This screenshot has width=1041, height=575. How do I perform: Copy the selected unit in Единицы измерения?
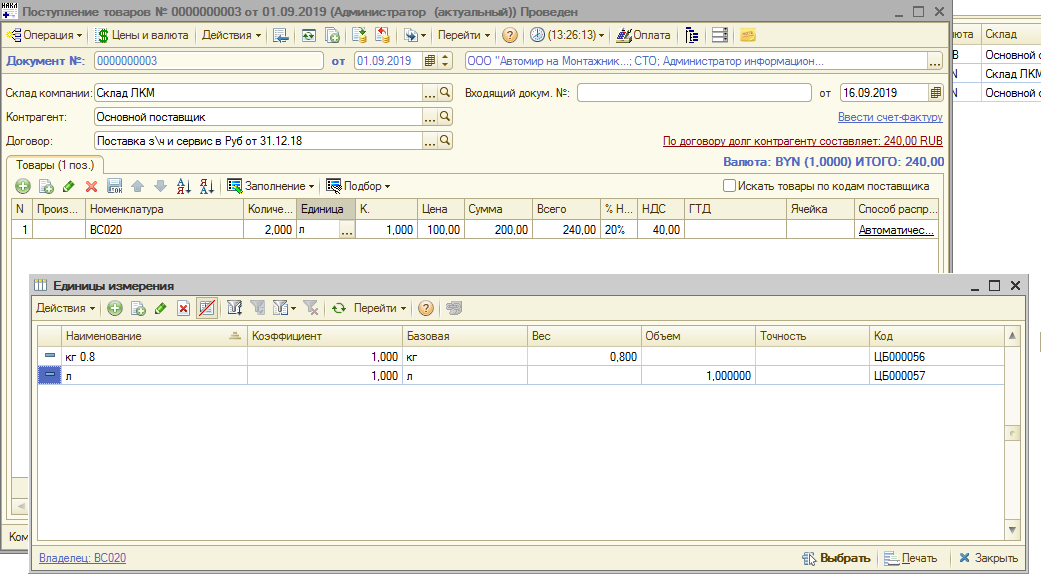click(138, 308)
